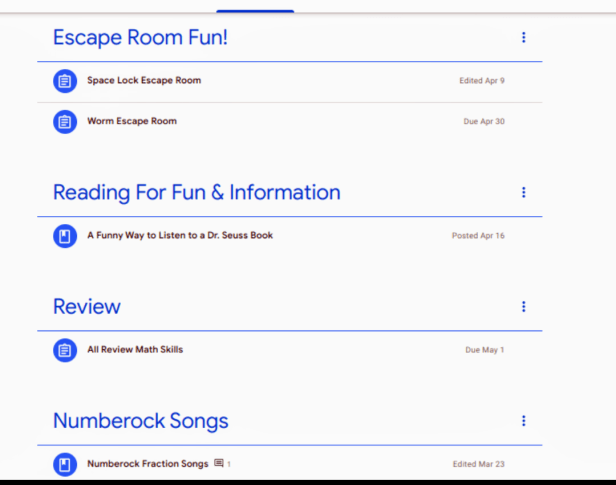Click the Posted Apr 16 date label
The height and width of the screenshot is (485, 616).
pyautogui.click(x=478, y=237)
